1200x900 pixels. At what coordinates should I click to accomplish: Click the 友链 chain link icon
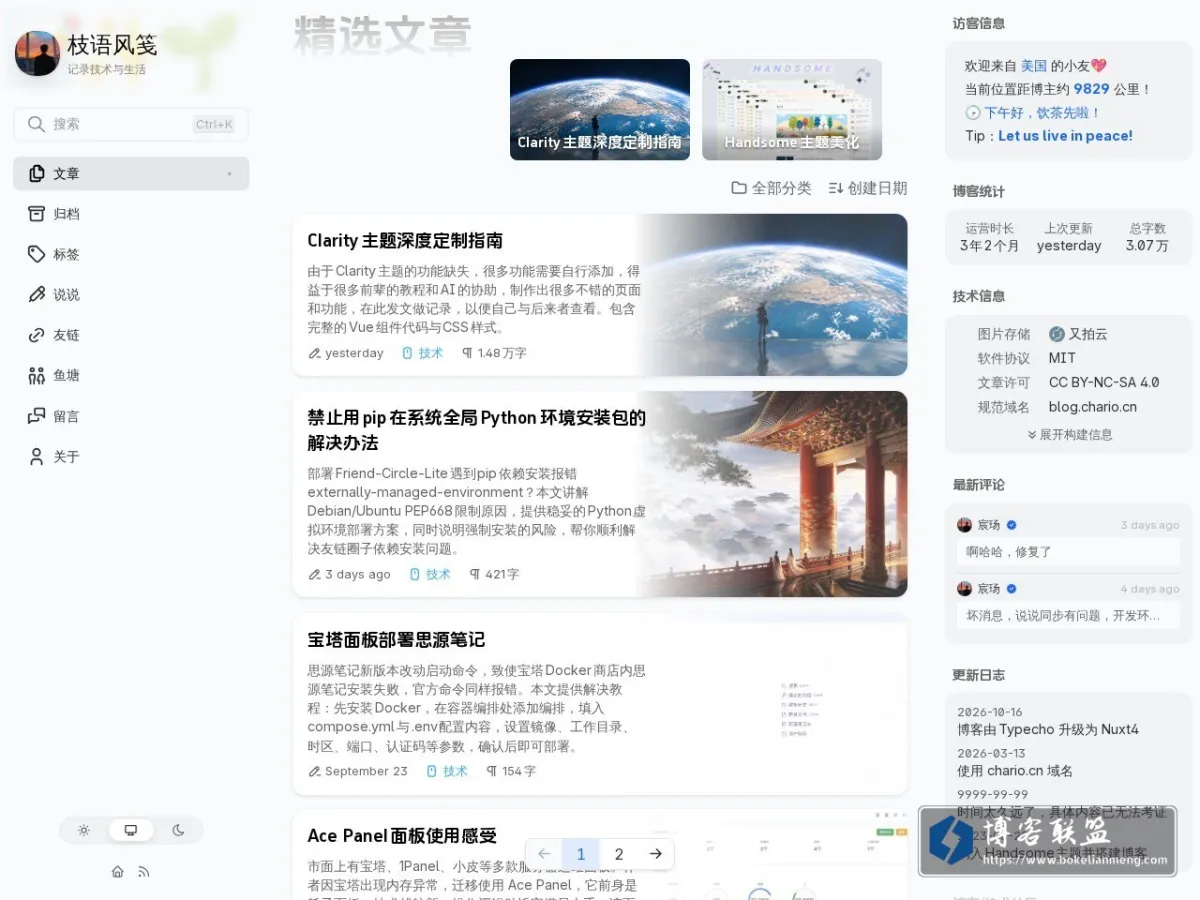point(37,335)
